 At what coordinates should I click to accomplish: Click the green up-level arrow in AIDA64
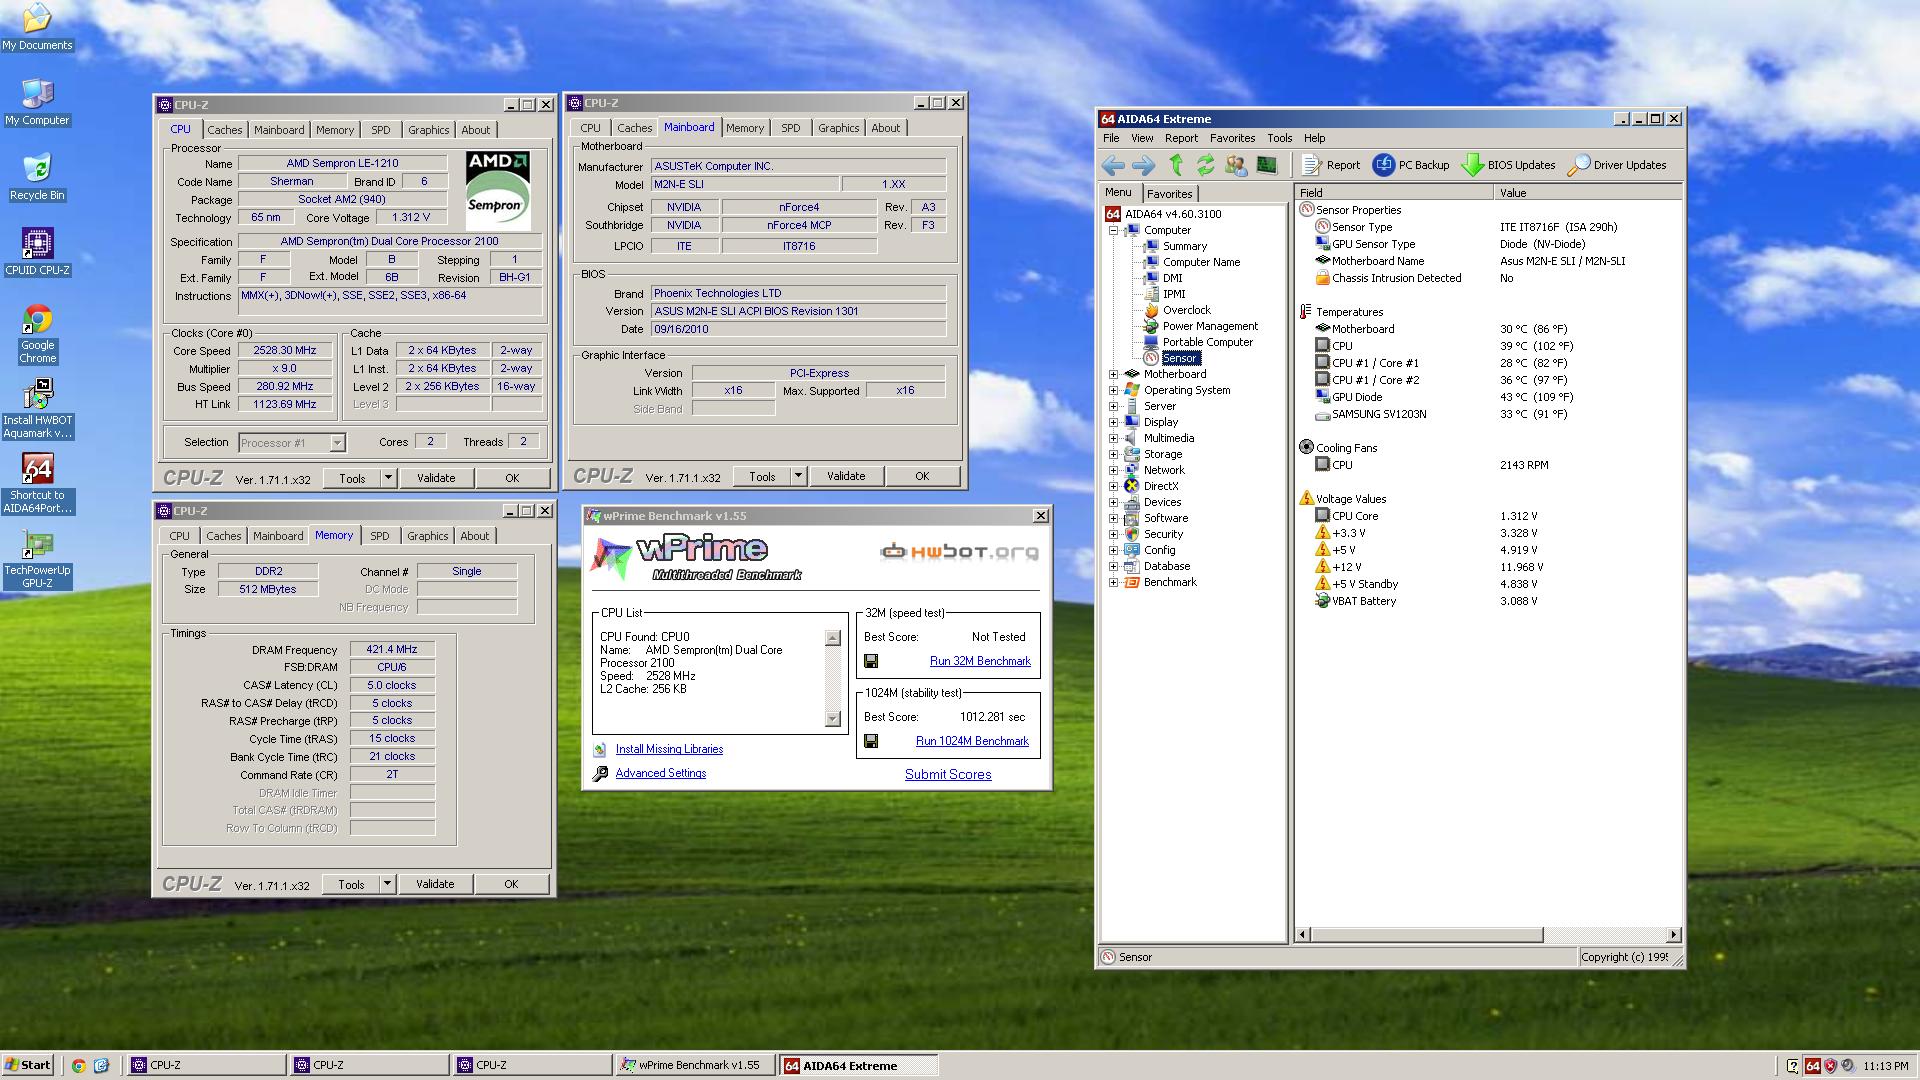1176,165
